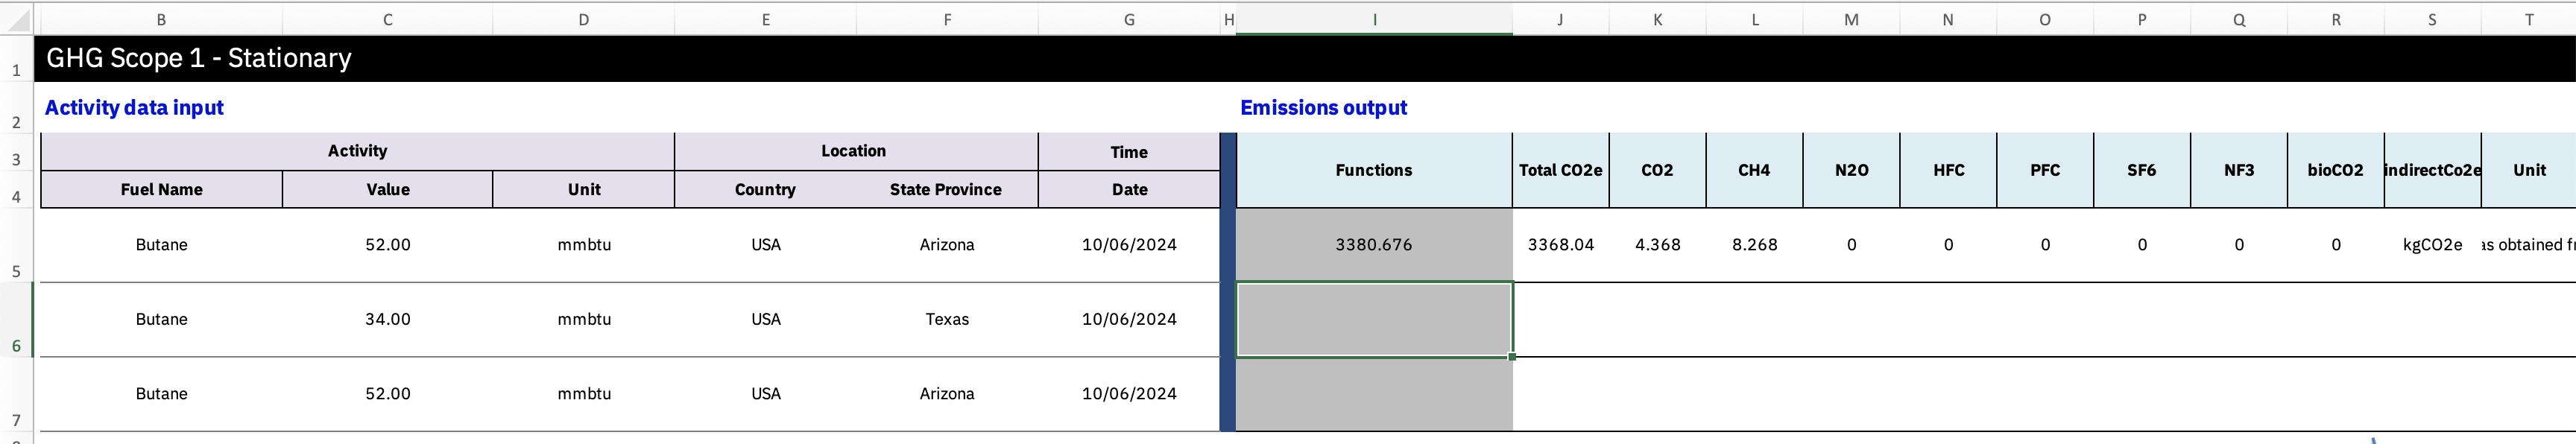
Task: Select column I header
Action: (1374, 19)
